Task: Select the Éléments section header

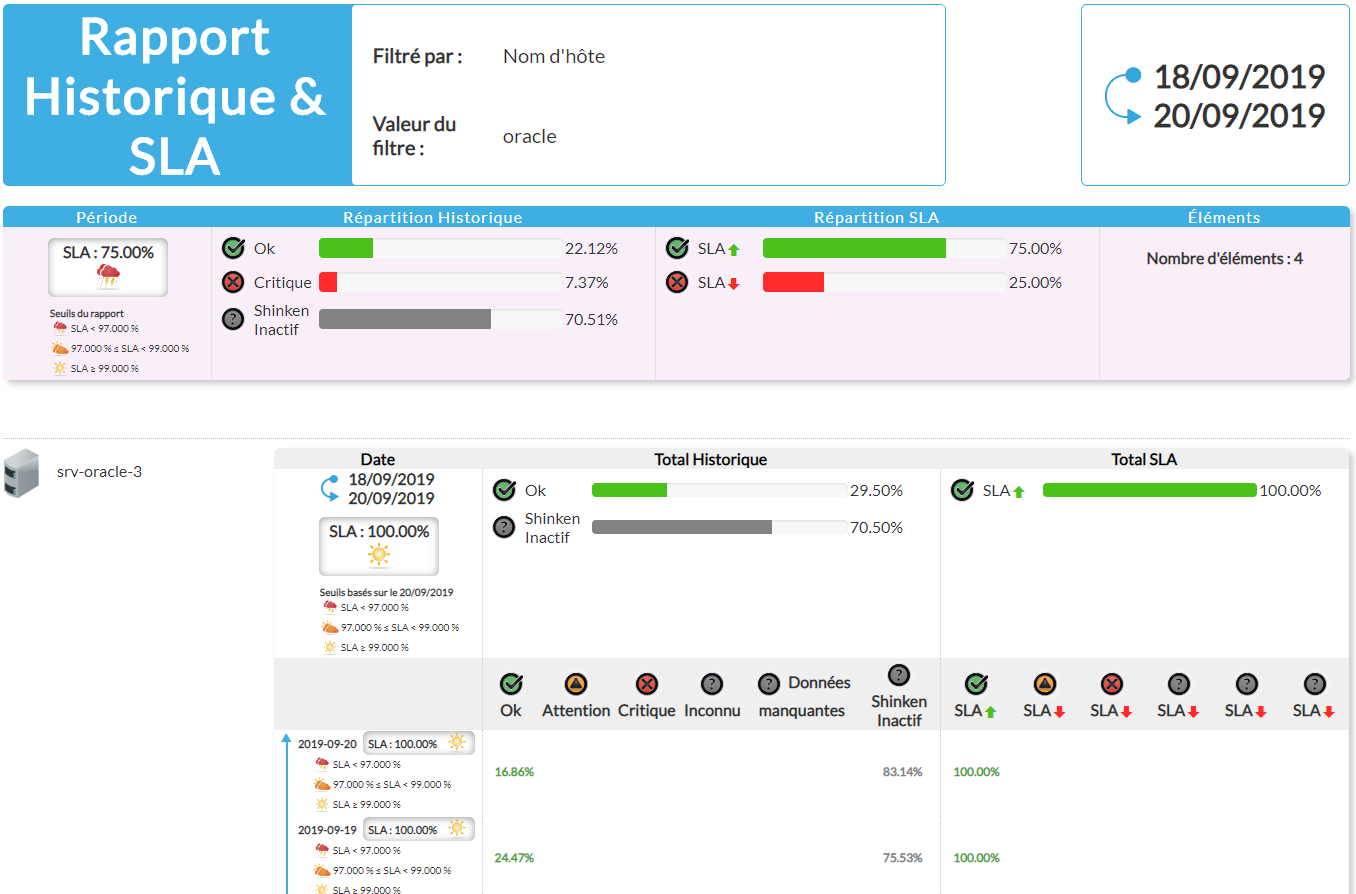Action: pos(1224,217)
